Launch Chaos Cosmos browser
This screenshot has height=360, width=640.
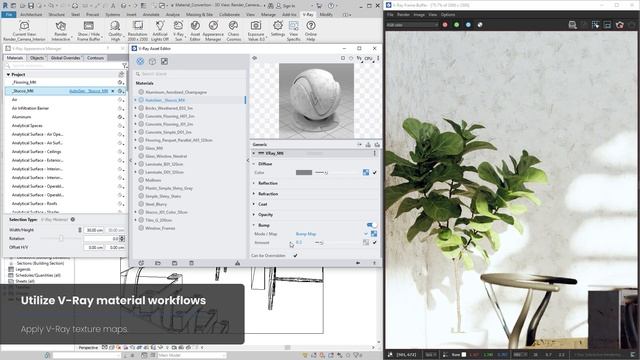[x=233, y=31]
